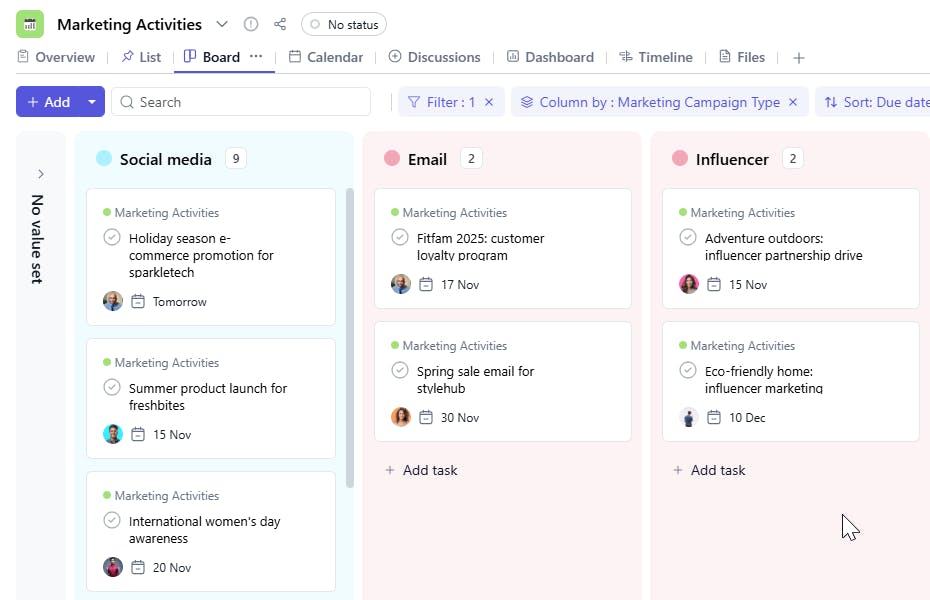Mark Summer product launch task complete
The width and height of the screenshot is (930, 600).
tap(112, 387)
